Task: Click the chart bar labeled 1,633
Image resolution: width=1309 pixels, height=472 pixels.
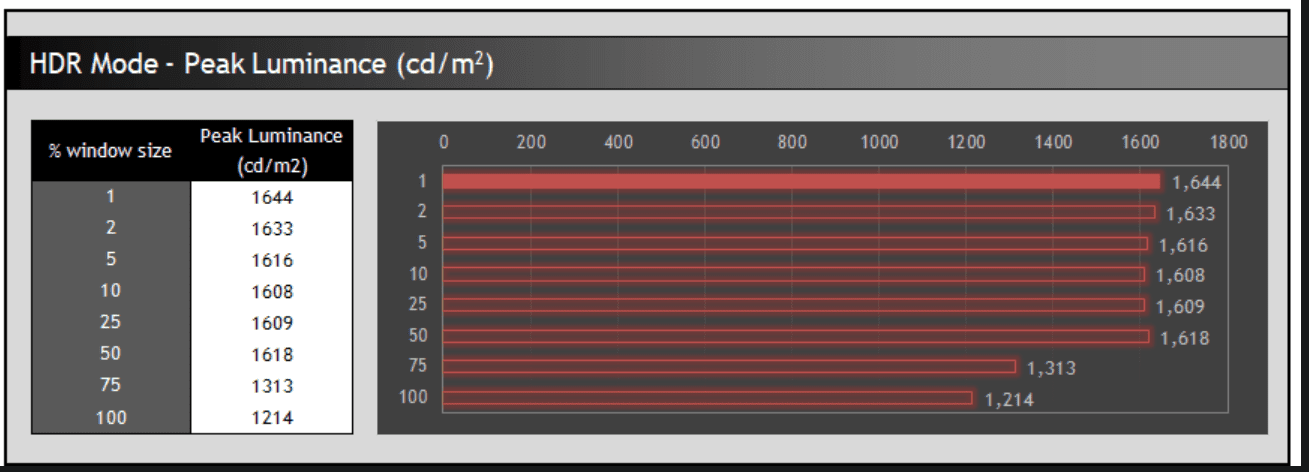Action: pos(799,212)
